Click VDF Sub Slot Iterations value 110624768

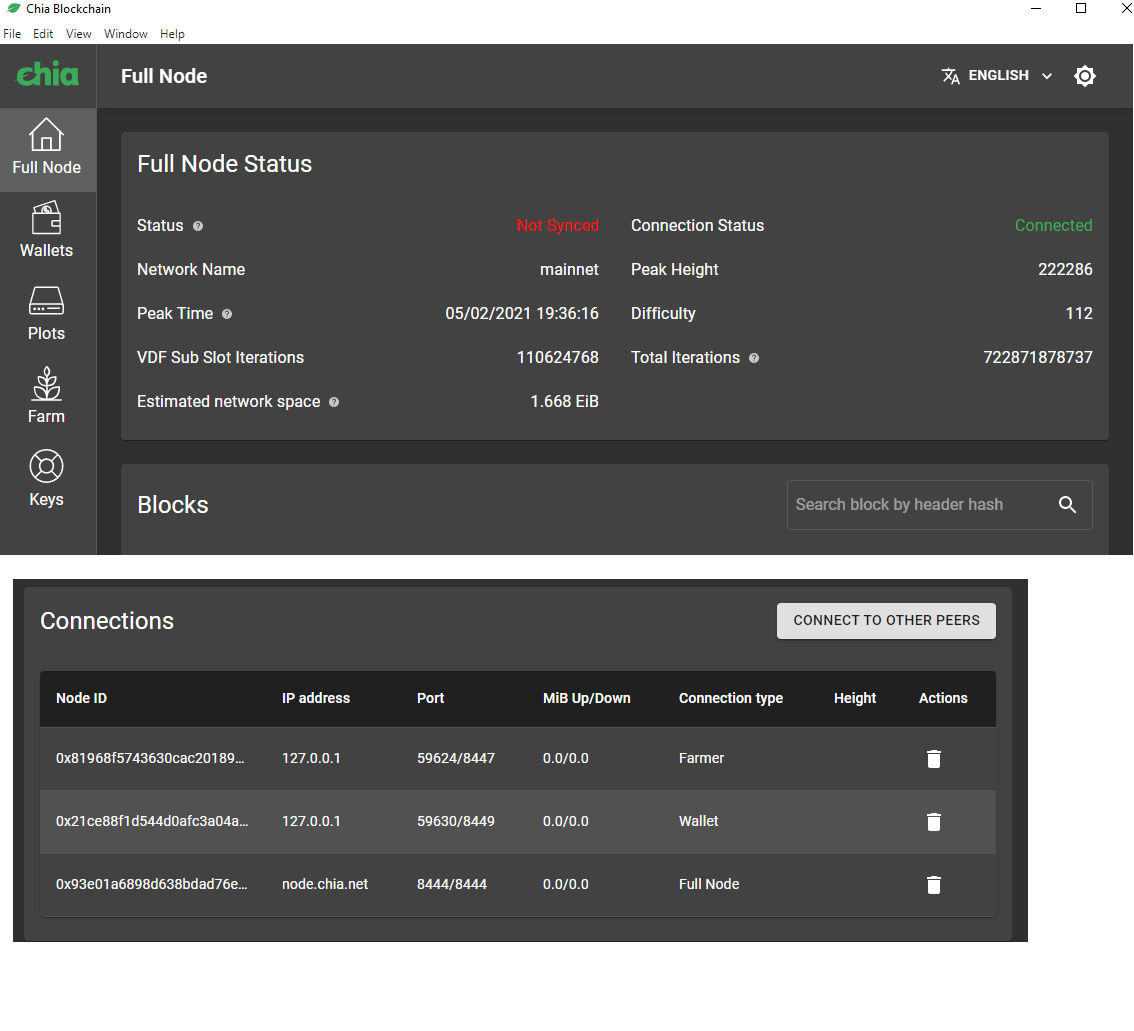(x=558, y=357)
